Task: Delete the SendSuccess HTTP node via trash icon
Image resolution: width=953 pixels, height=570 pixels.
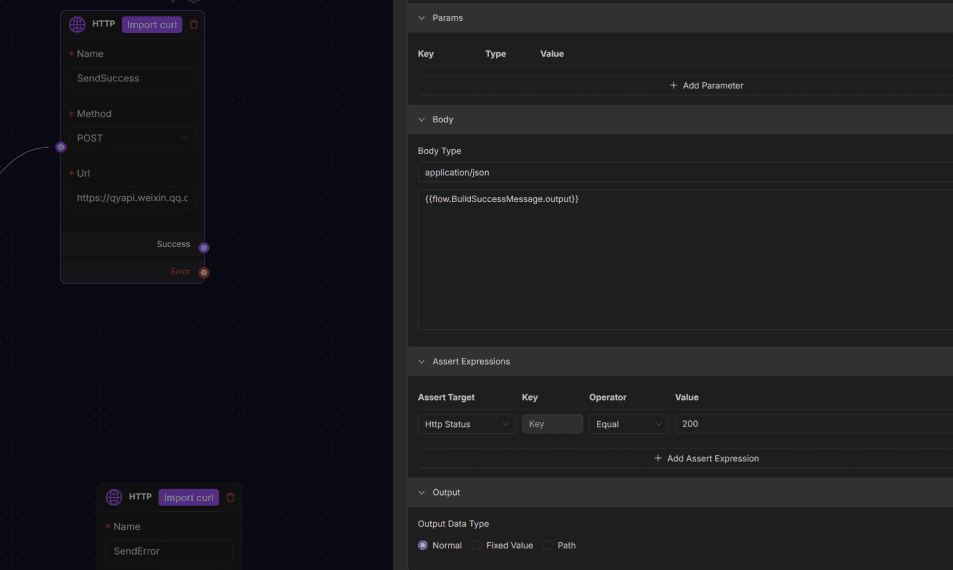Action: (x=194, y=24)
